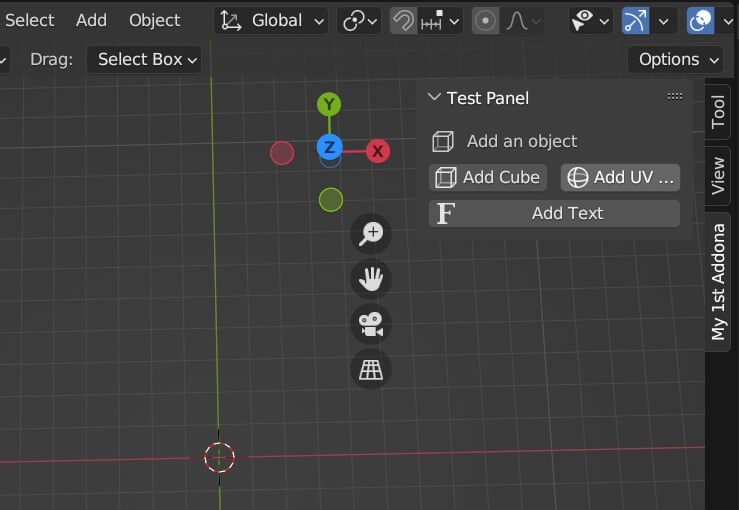Toggle proportional editing button
The image size is (739, 510).
pos(486,20)
